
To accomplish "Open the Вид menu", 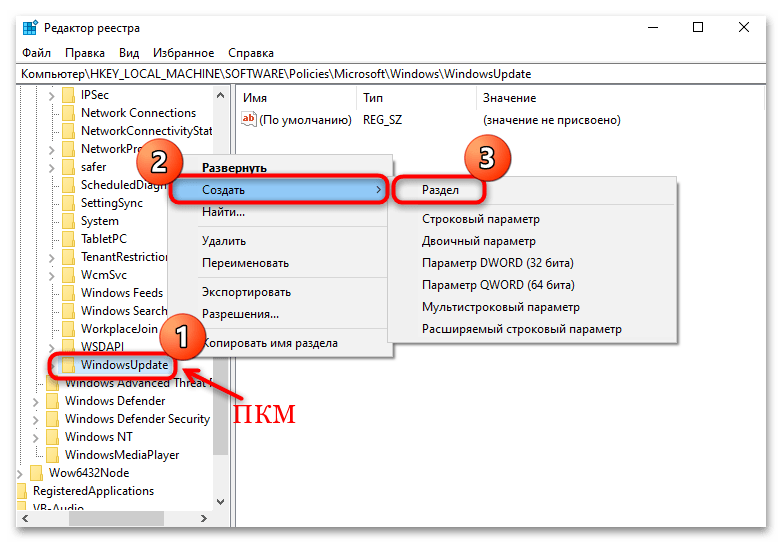I will pos(129,53).
